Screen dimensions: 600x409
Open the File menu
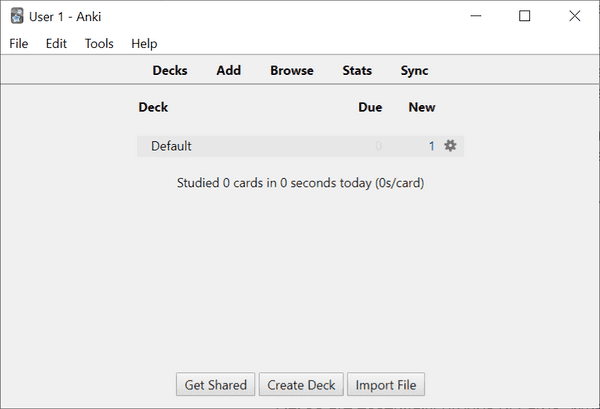[x=19, y=44]
